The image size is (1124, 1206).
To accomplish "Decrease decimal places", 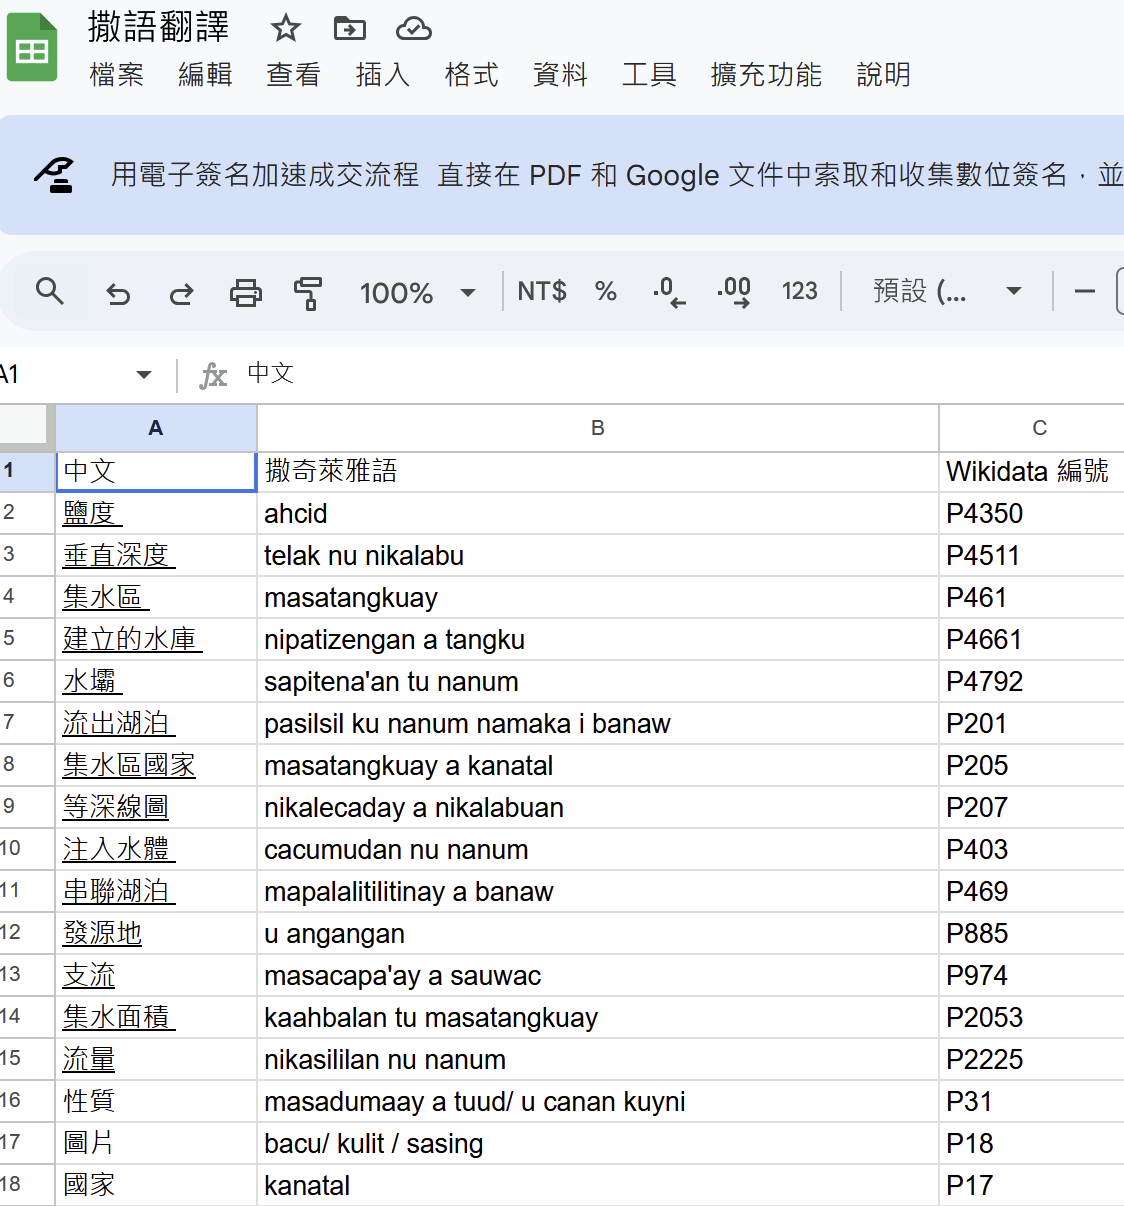I will point(669,292).
